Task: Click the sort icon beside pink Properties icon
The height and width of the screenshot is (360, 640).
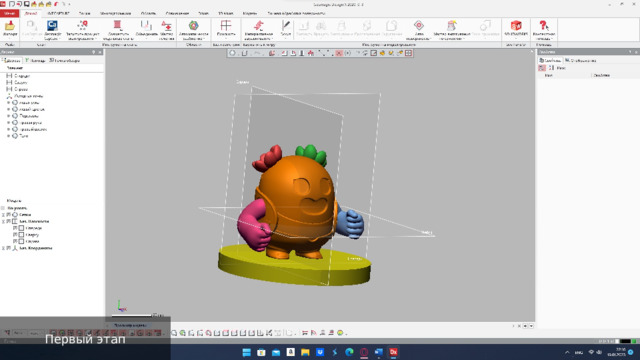Action: (x=551, y=68)
